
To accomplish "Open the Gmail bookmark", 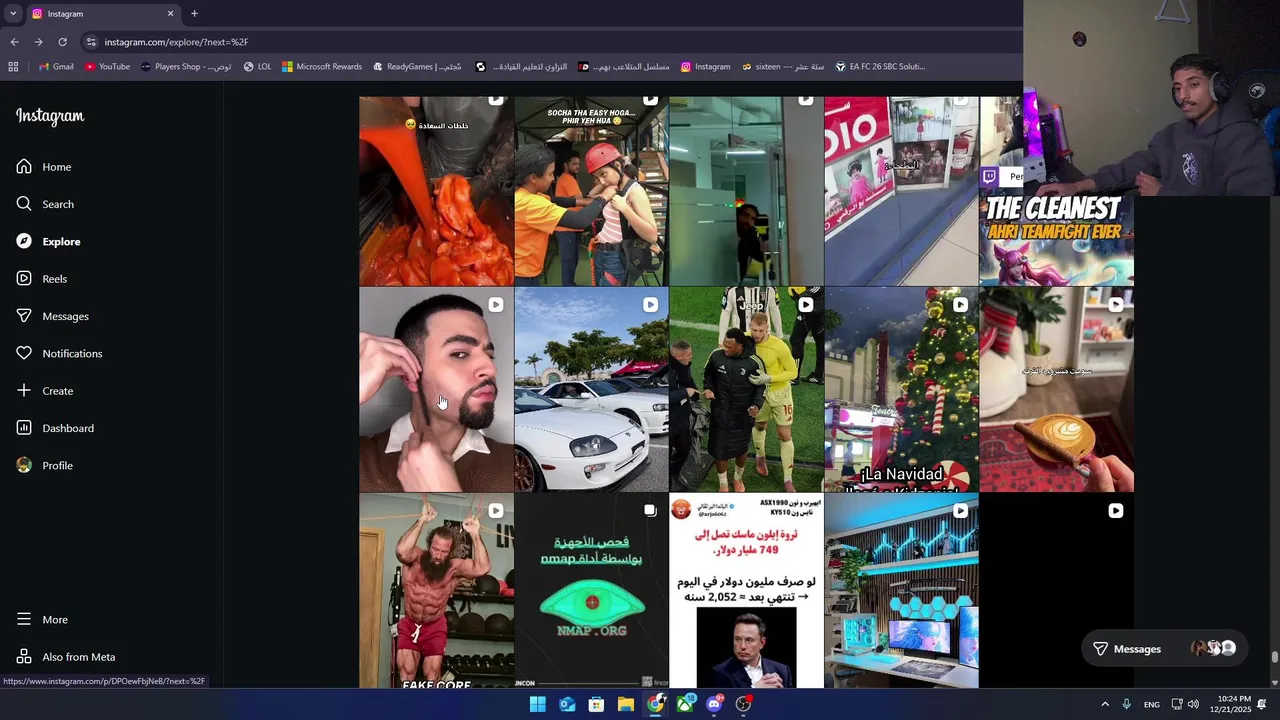I will 56,67.
